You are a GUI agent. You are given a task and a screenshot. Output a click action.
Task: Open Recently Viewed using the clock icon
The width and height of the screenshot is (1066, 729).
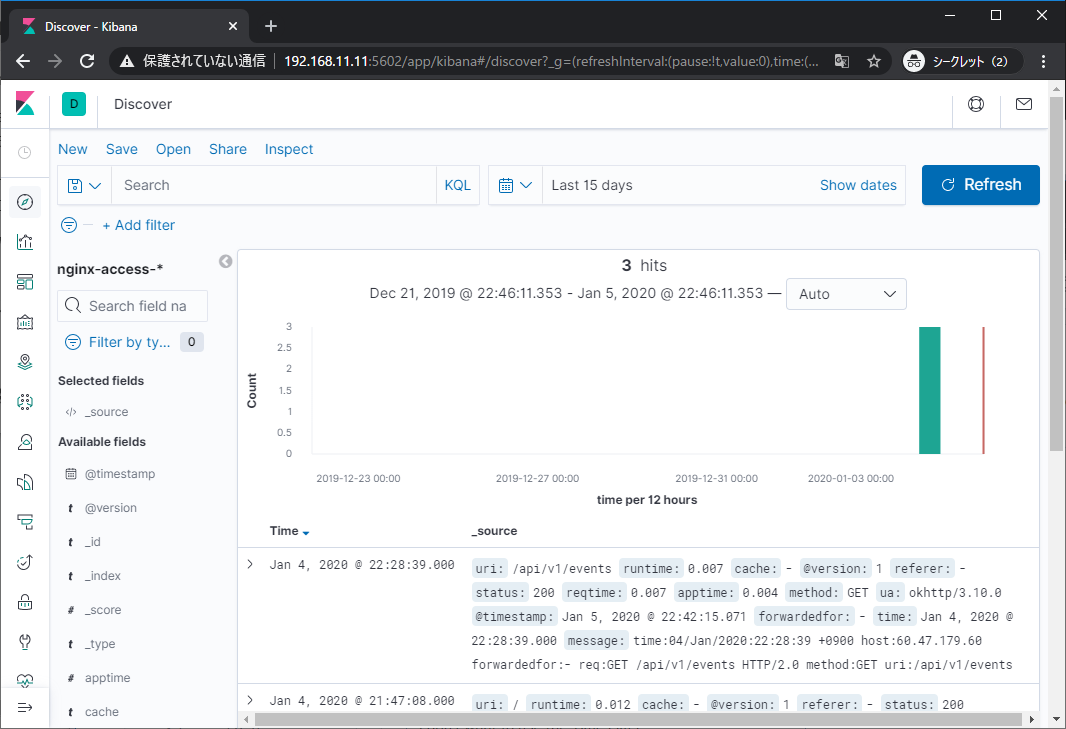tap(25, 152)
